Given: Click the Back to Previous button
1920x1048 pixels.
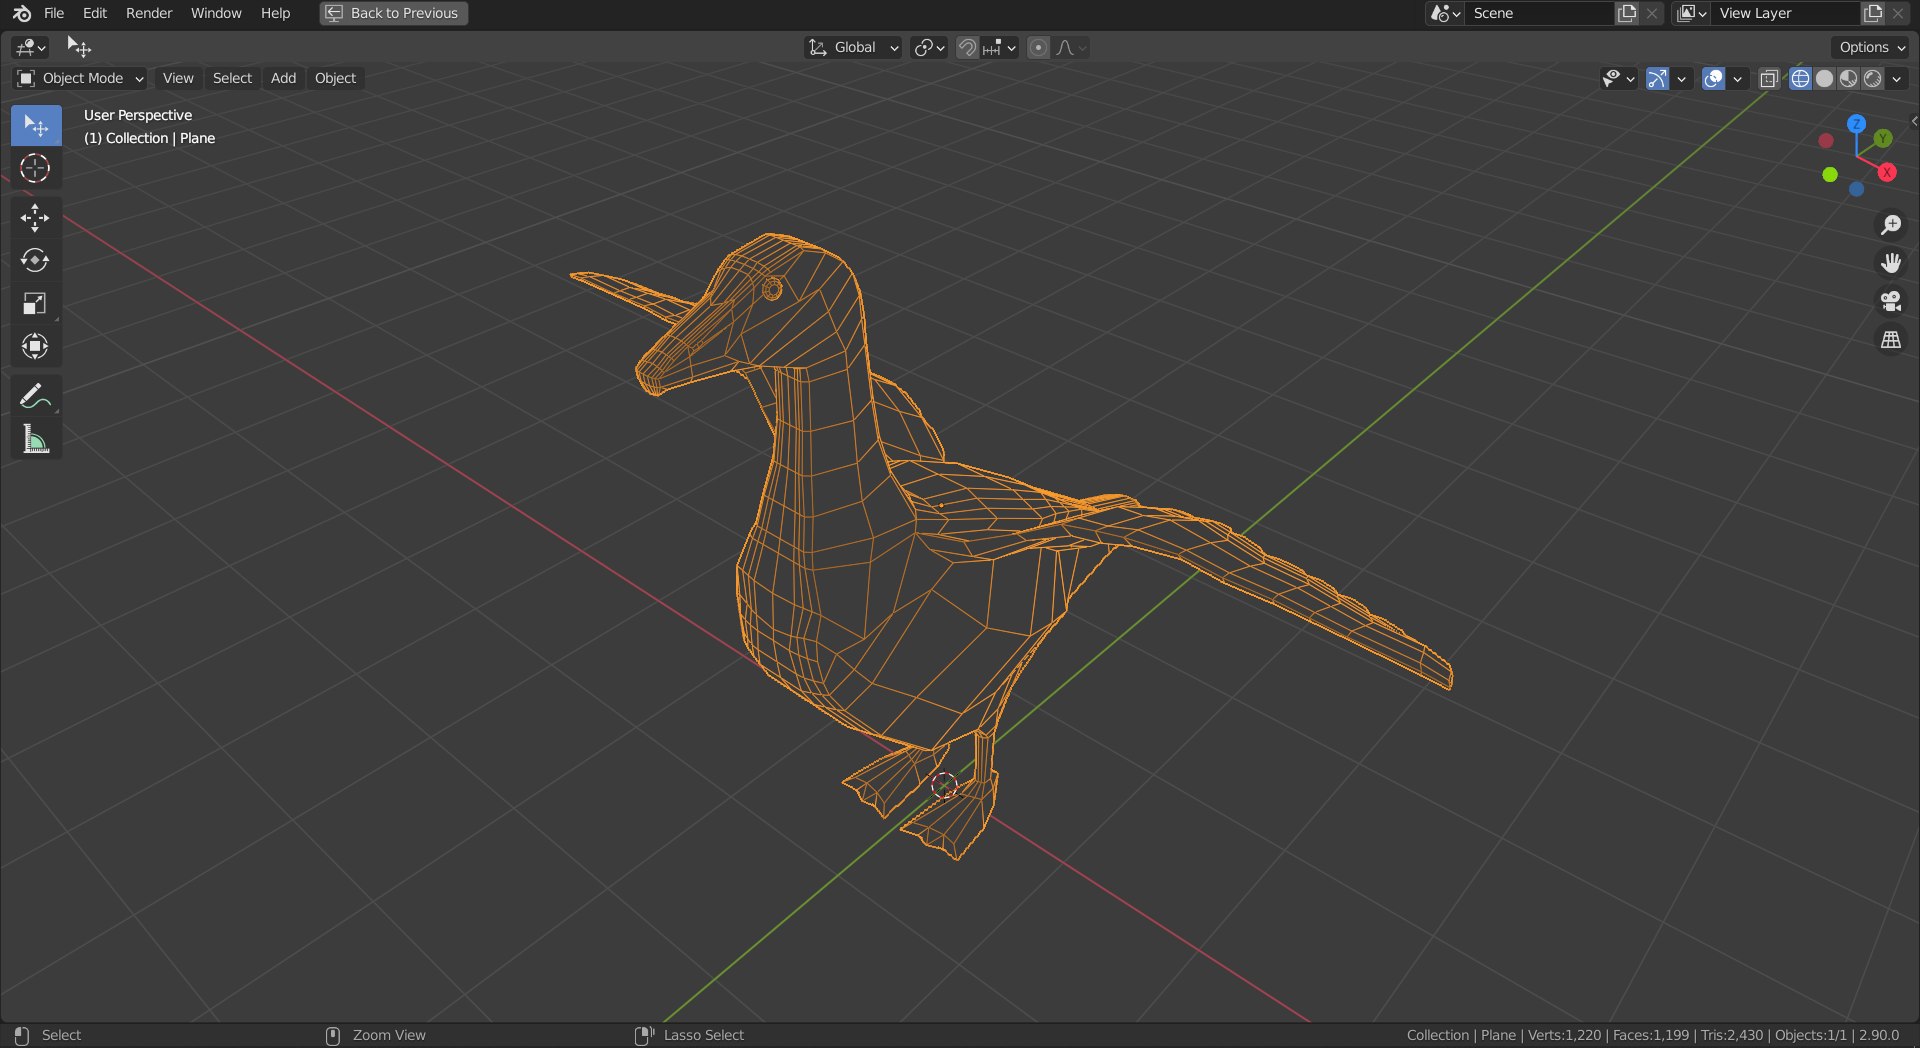Looking at the screenshot, I should tap(394, 13).
